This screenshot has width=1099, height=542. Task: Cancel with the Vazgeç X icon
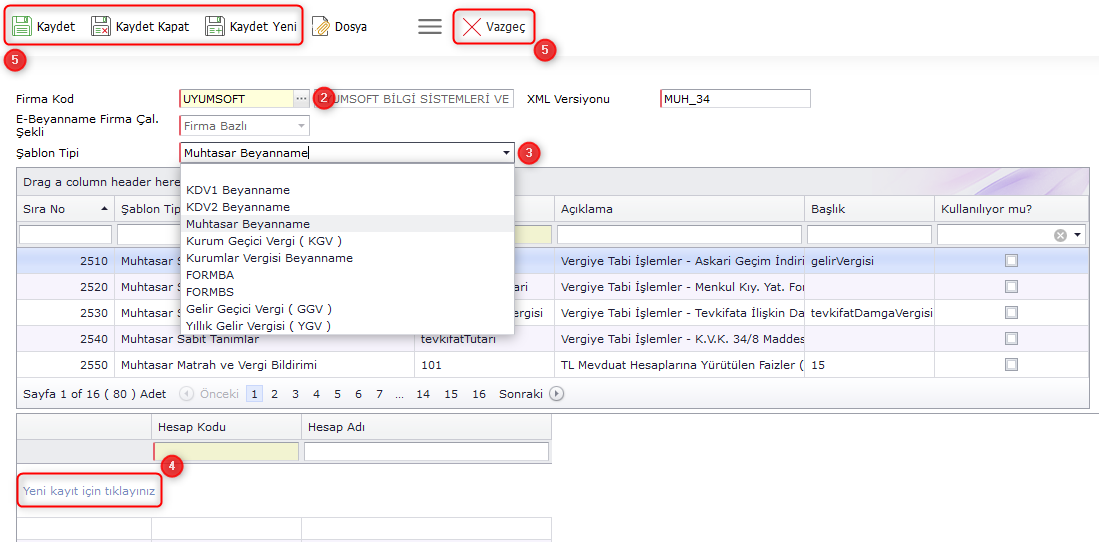[472, 27]
